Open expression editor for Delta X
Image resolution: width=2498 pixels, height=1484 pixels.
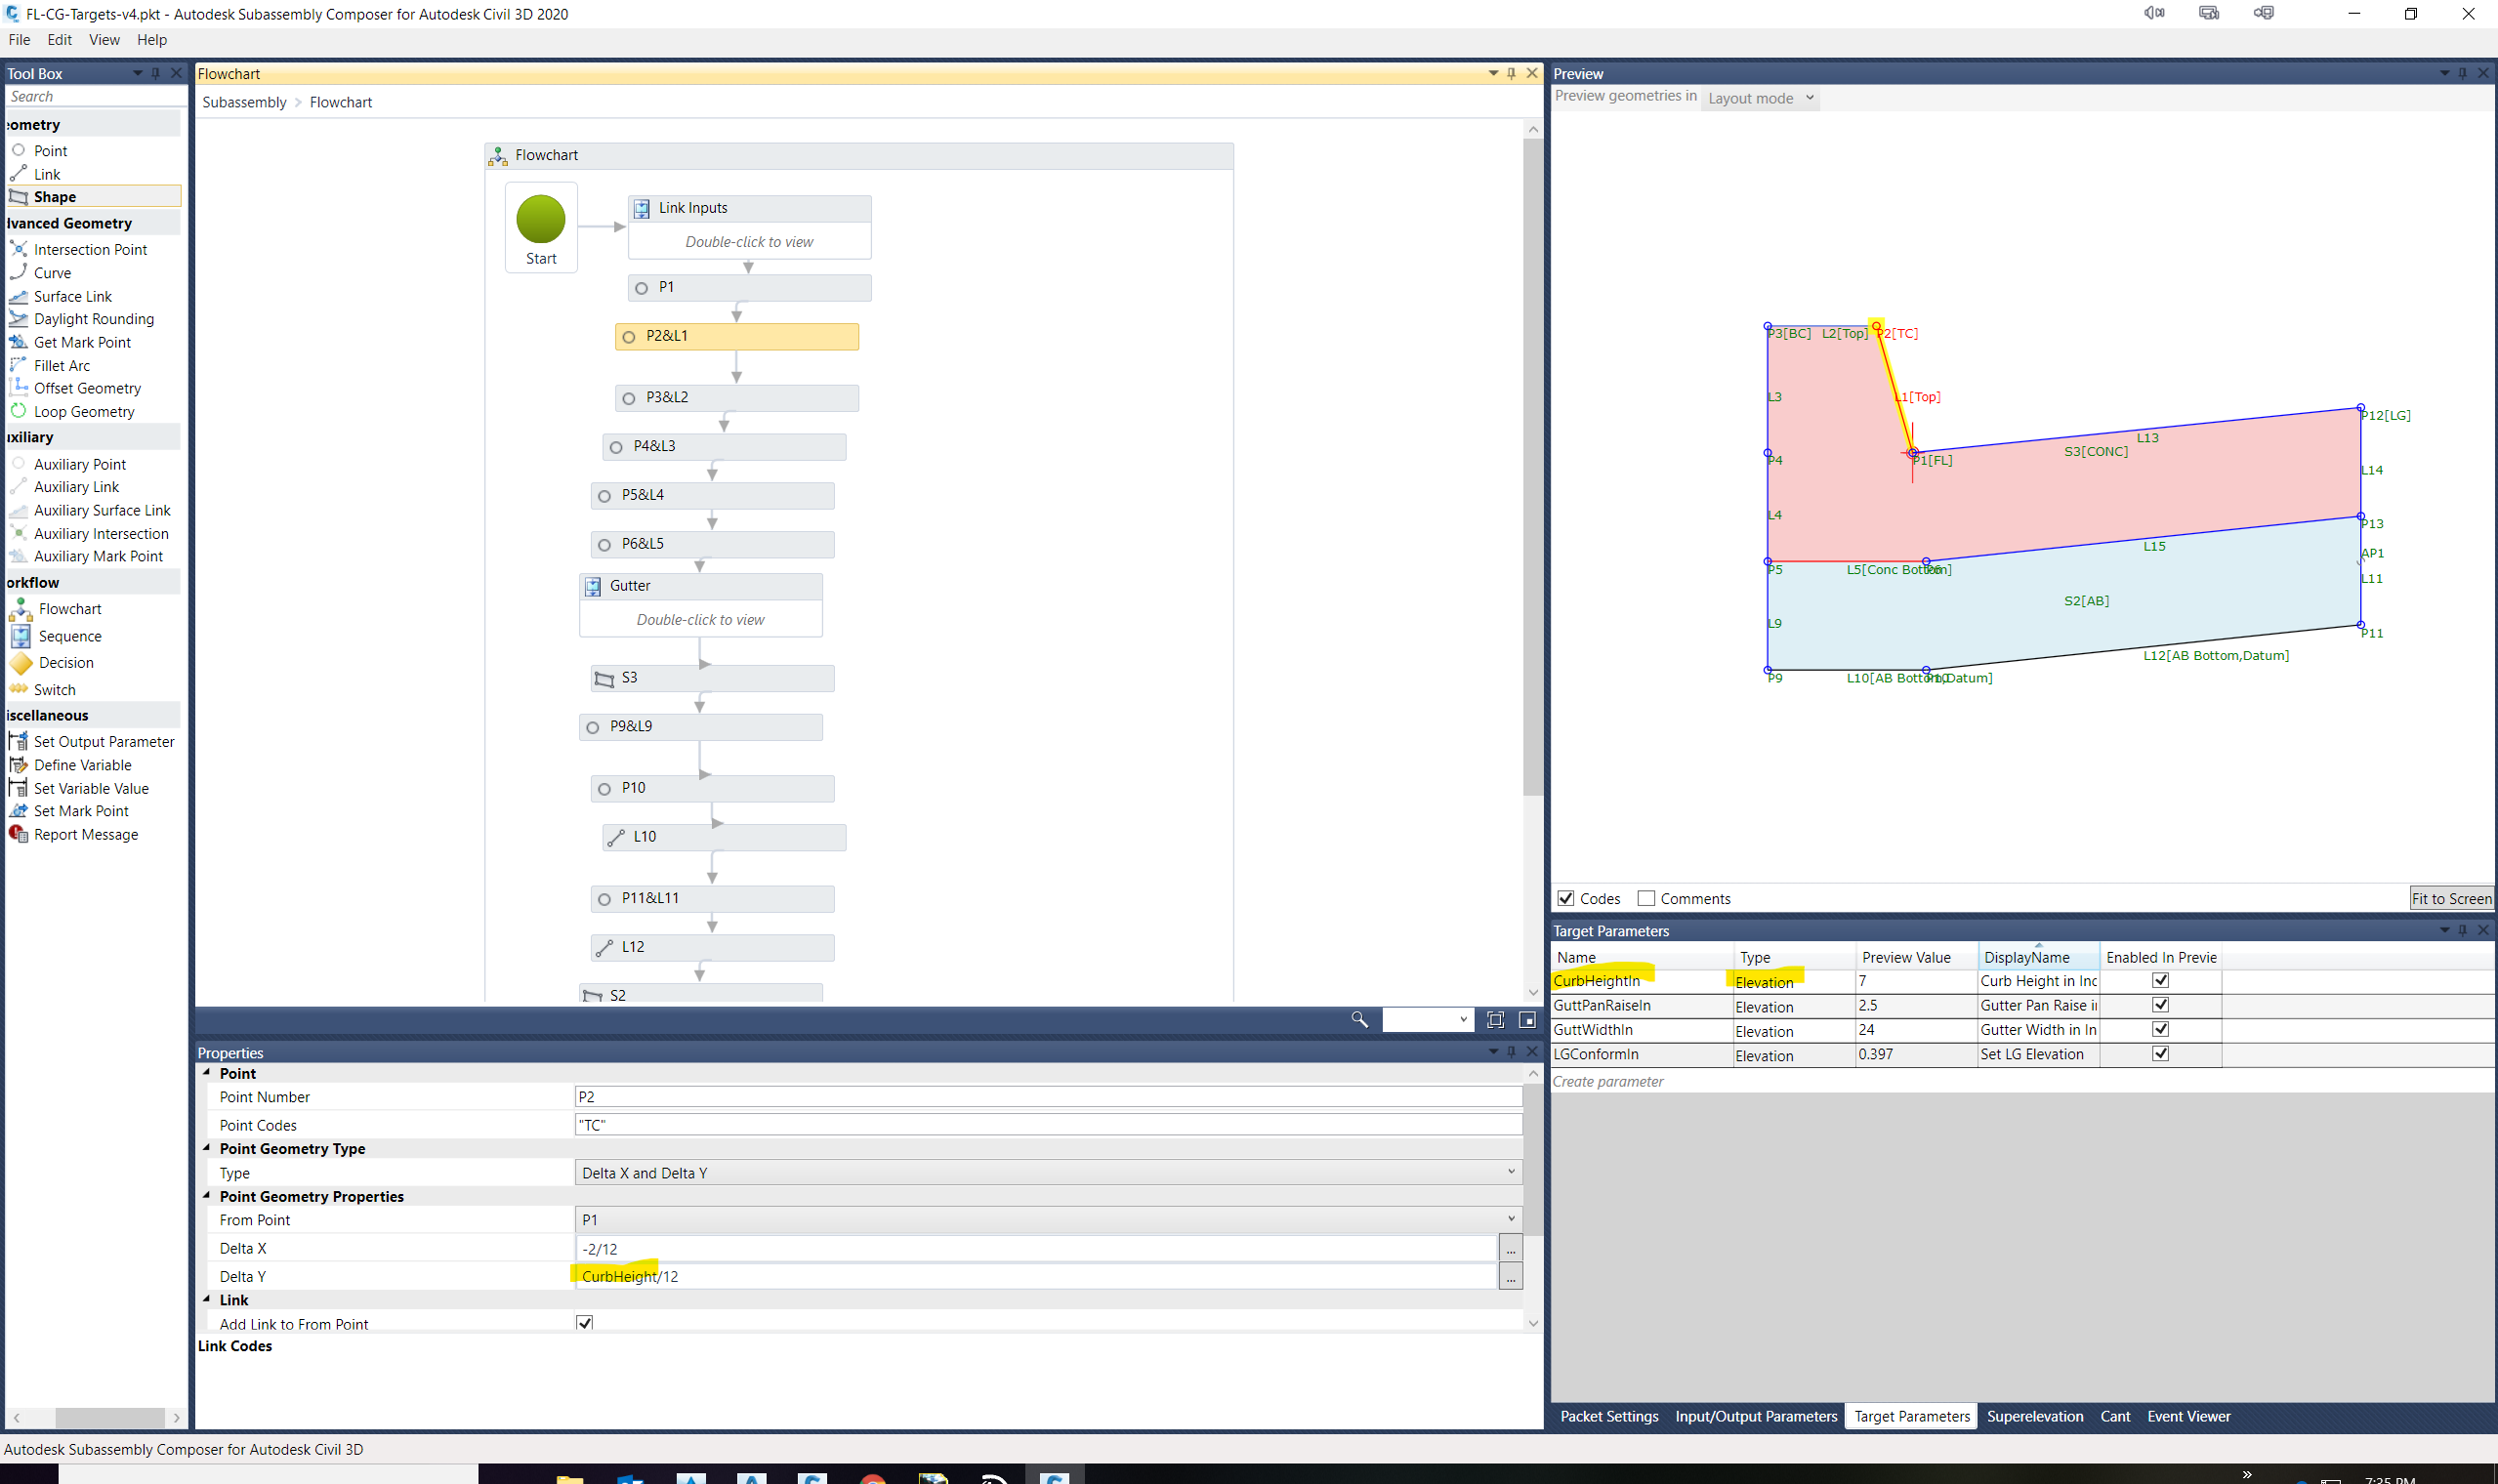[x=1510, y=1248]
